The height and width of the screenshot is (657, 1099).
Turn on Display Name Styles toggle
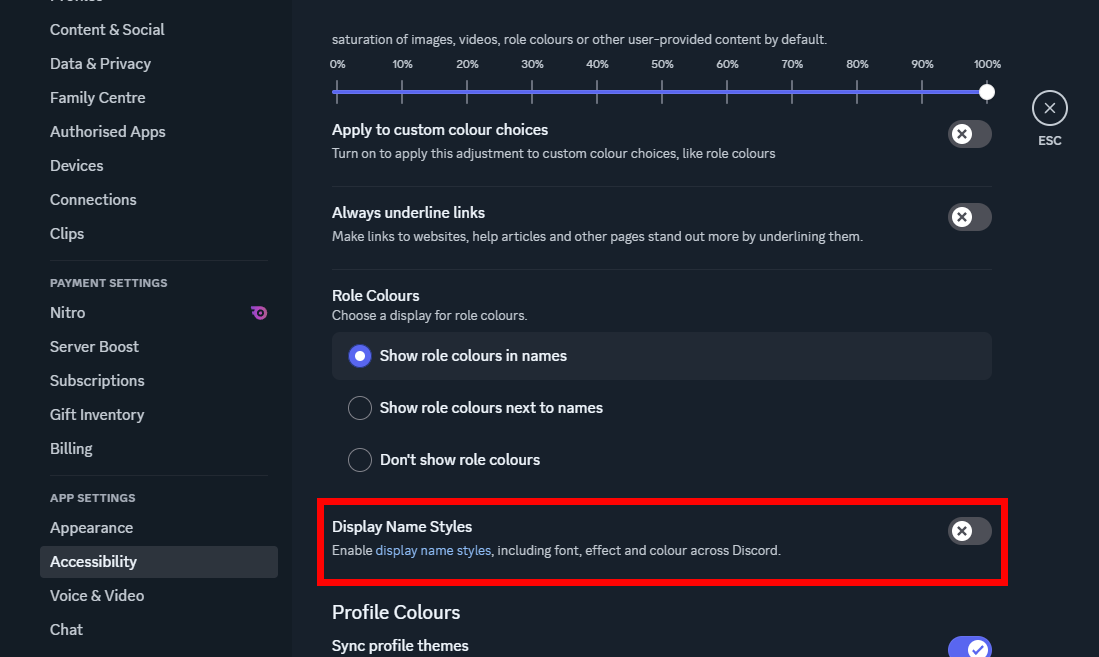tap(969, 531)
